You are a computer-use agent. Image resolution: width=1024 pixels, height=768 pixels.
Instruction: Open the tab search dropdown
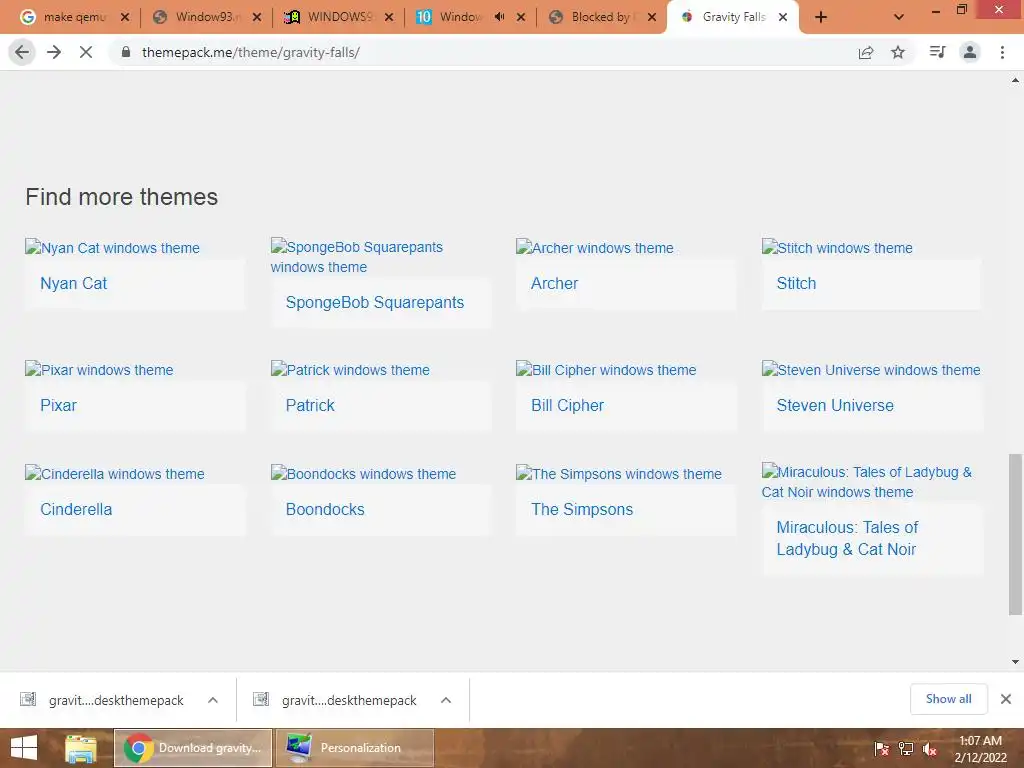[x=899, y=18]
